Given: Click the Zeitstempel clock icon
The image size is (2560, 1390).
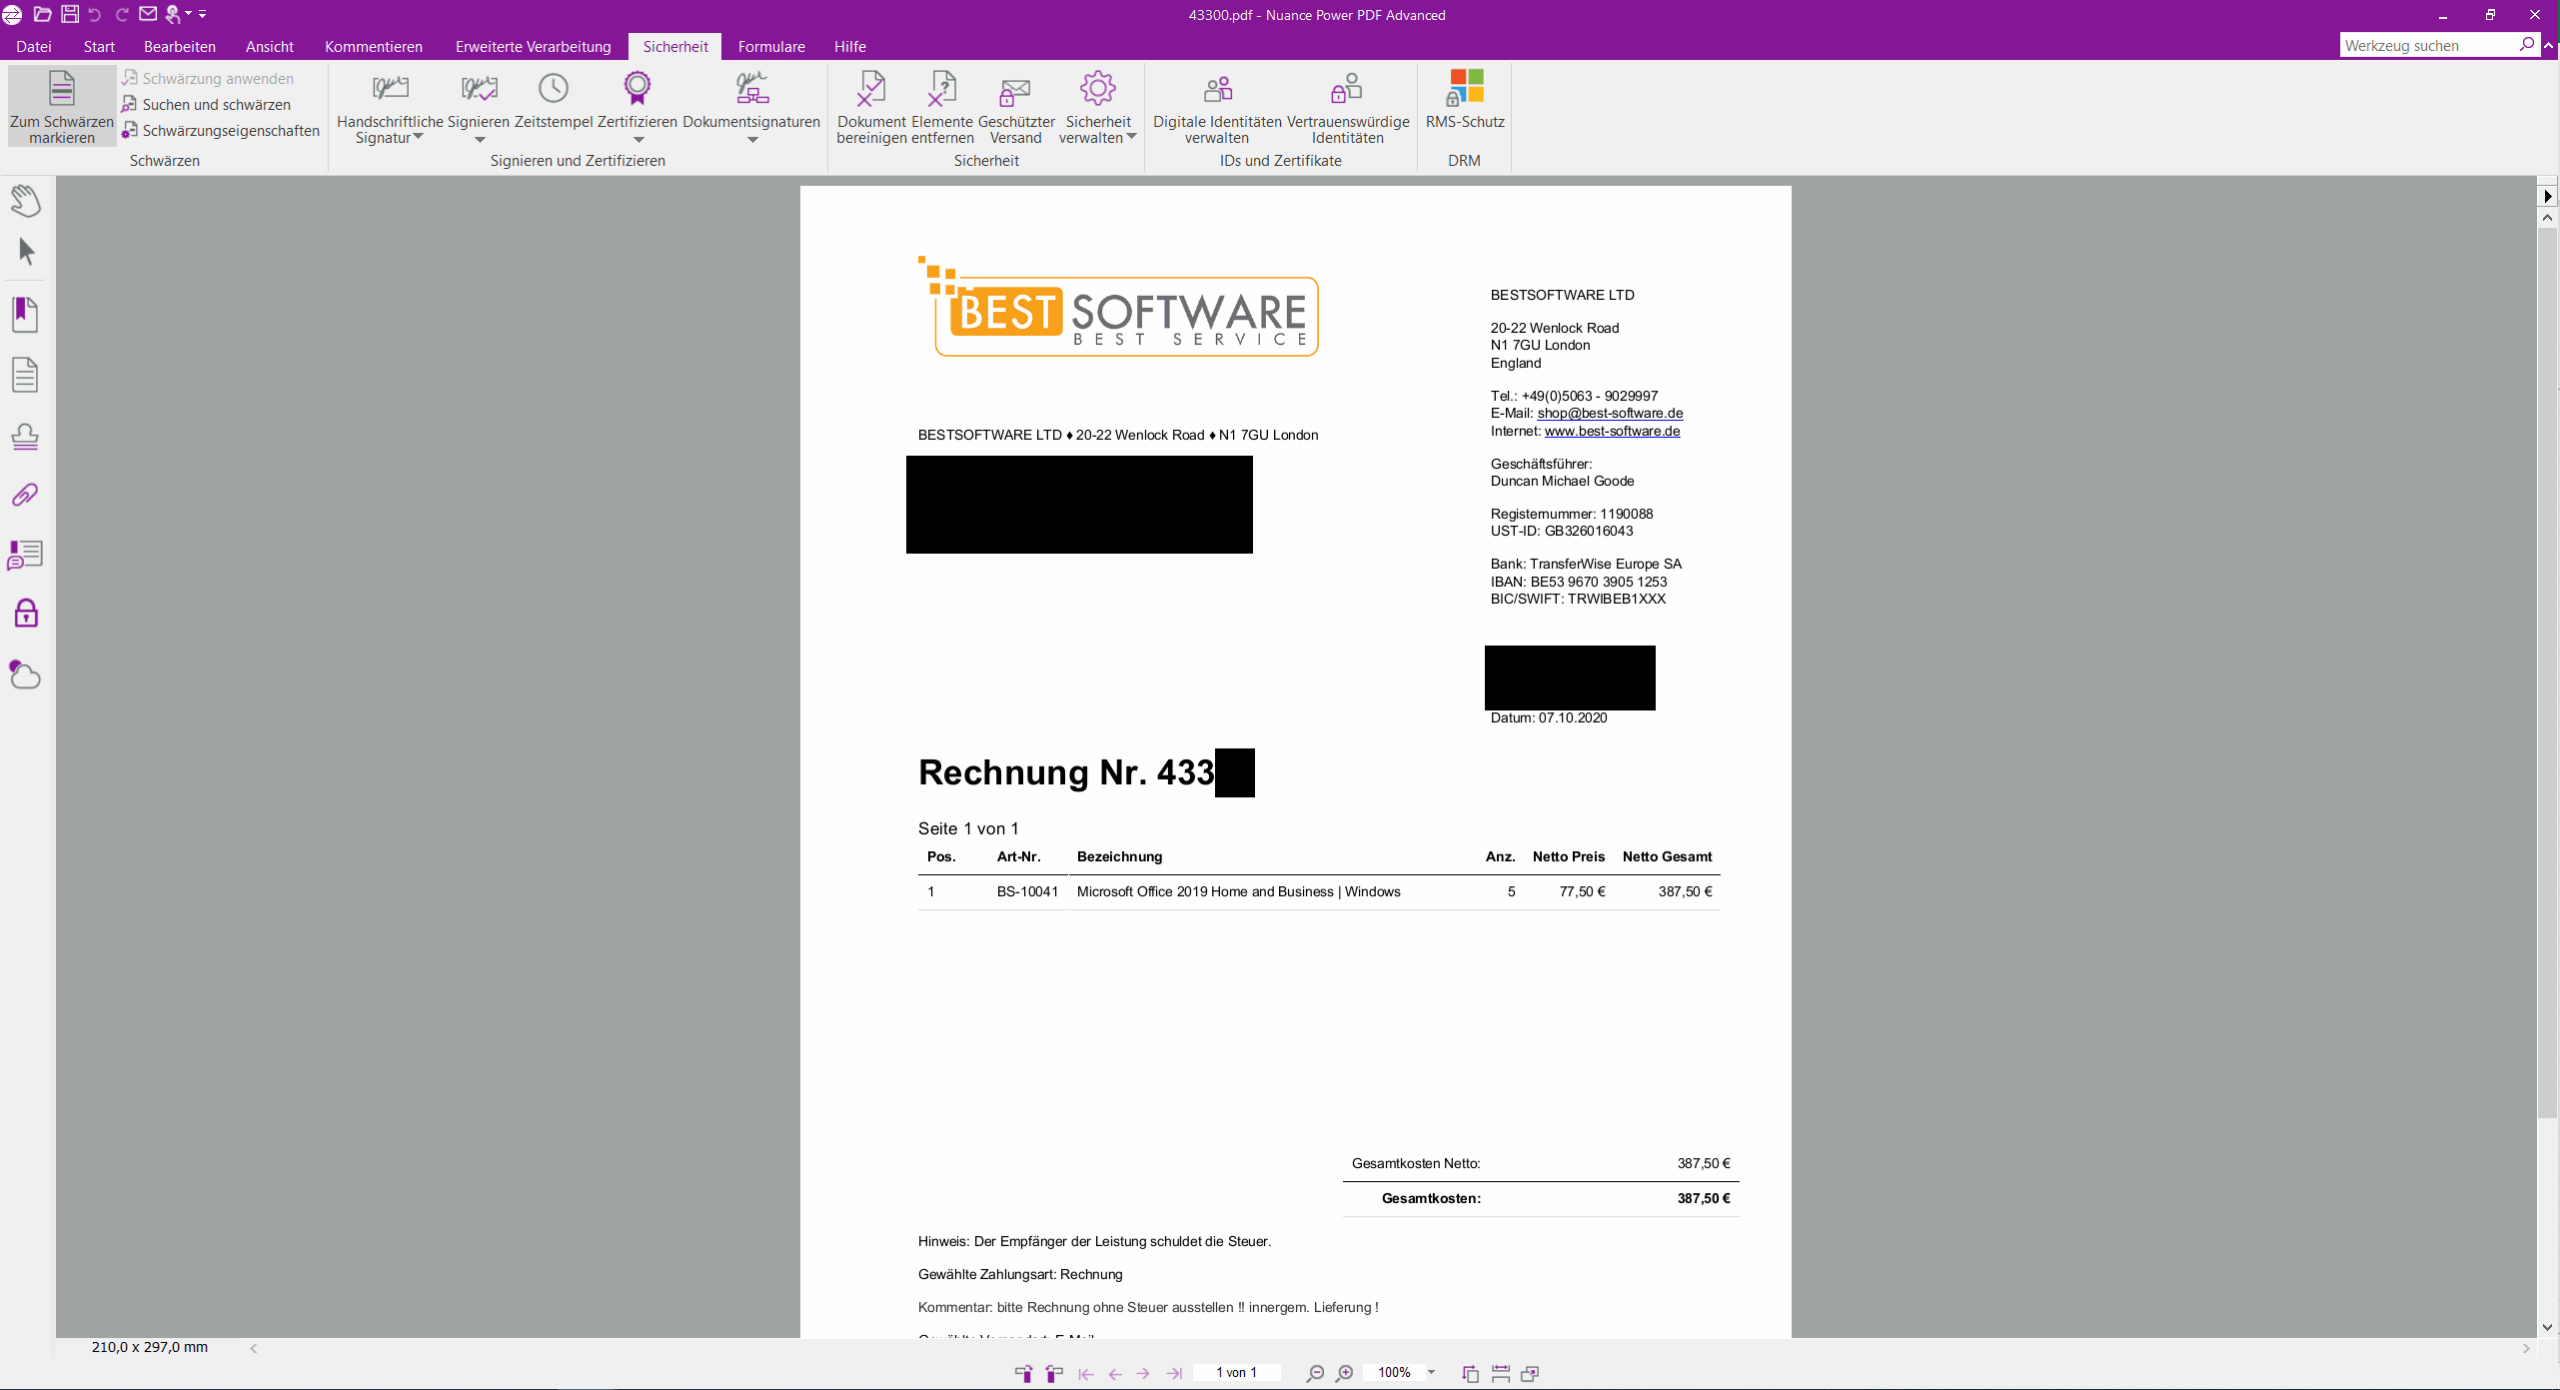Looking at the screenshot, I should pos(553,90).
